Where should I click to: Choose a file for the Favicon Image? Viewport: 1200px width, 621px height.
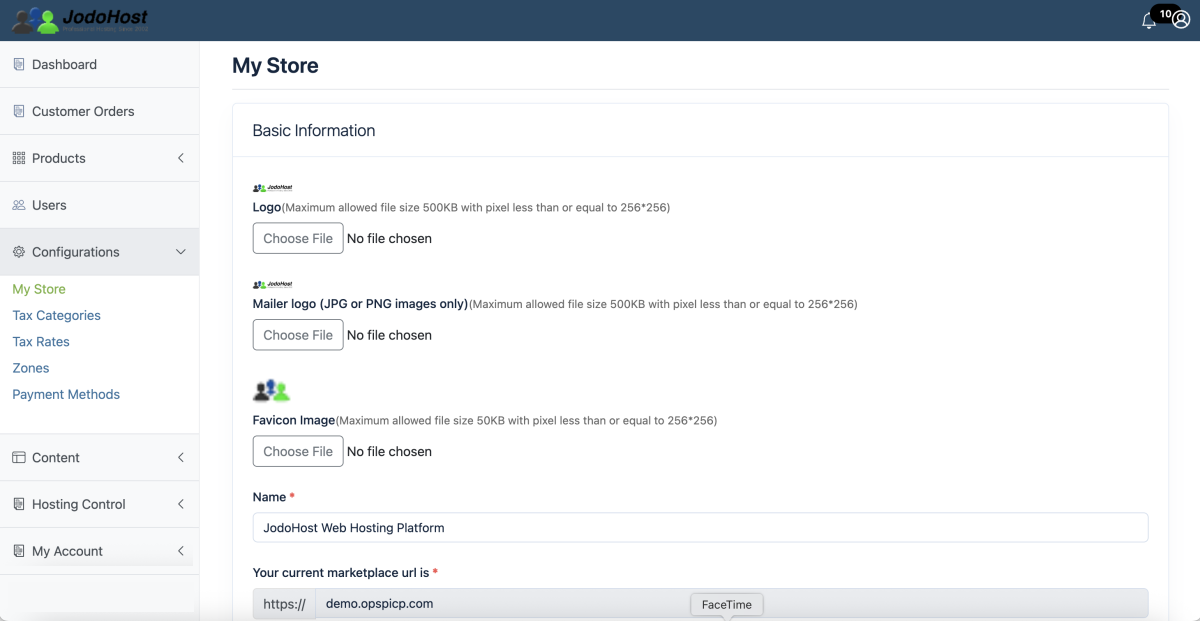point(298,451)
